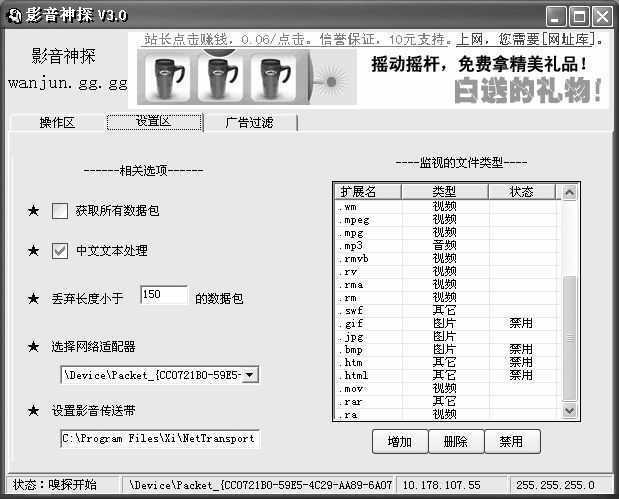Open the 广告过滤 tab
The width and height of the screenshot is (619, 499).
click(249, 123)
